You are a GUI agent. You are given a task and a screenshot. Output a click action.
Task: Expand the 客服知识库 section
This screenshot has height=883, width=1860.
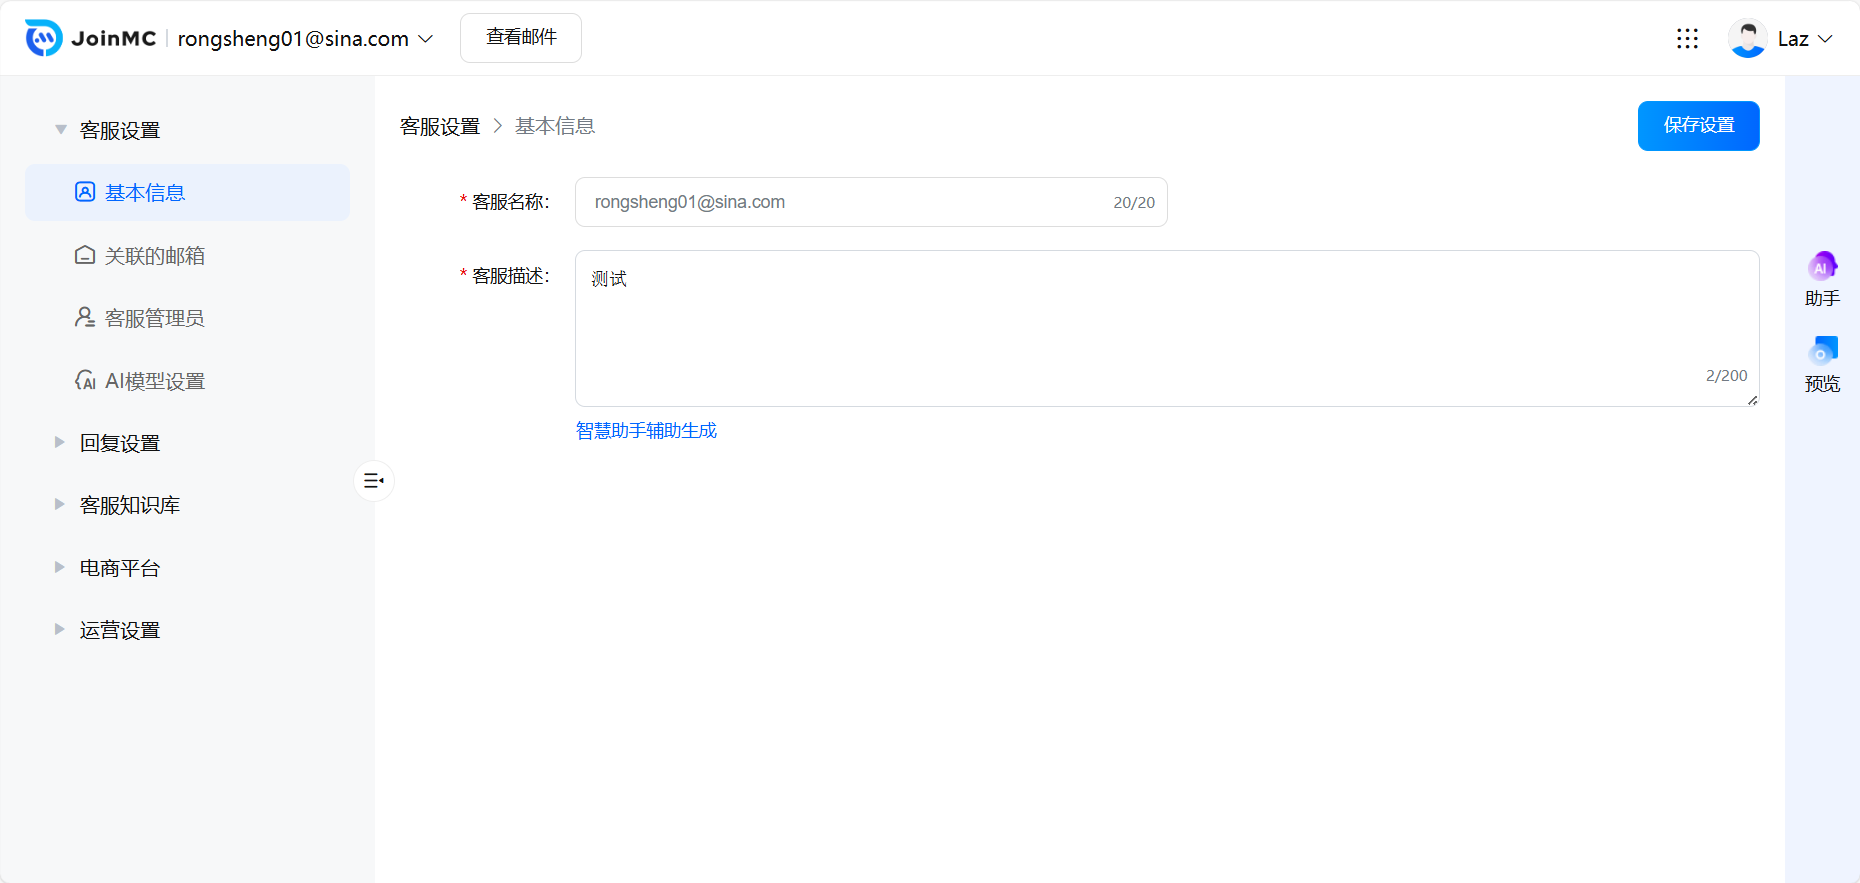click(x=60, y=505)
